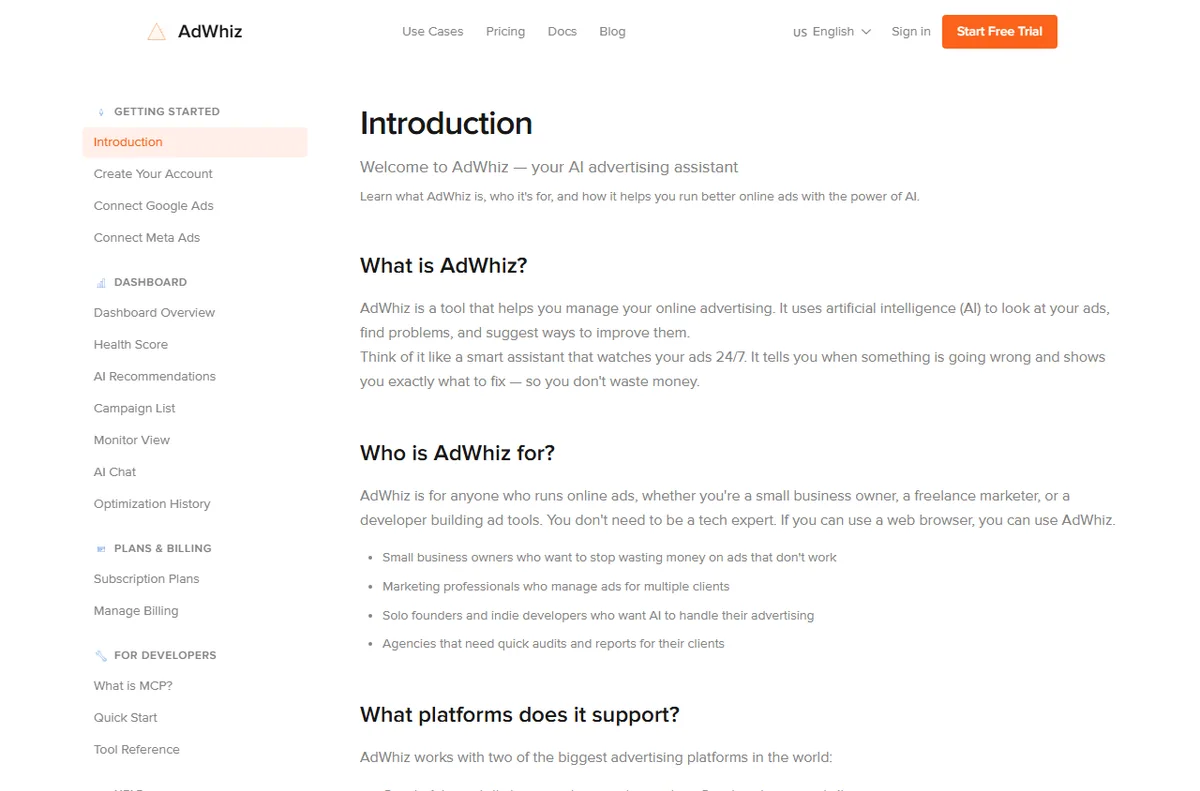This screenshot has width=1200, height=791.
Task: Click the DASHBOARD section header
Action: pyautogui.click(x=150, y=283)
